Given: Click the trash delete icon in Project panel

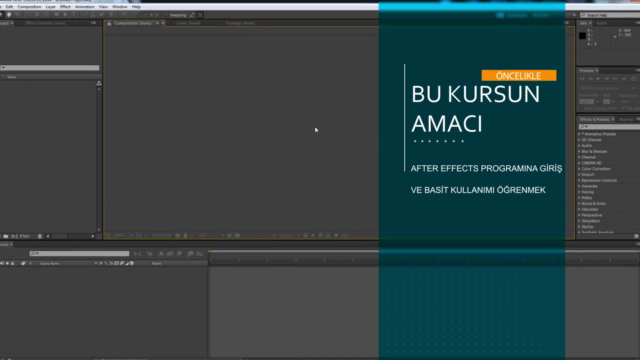Looking at the screenshot, I should 40,236.
